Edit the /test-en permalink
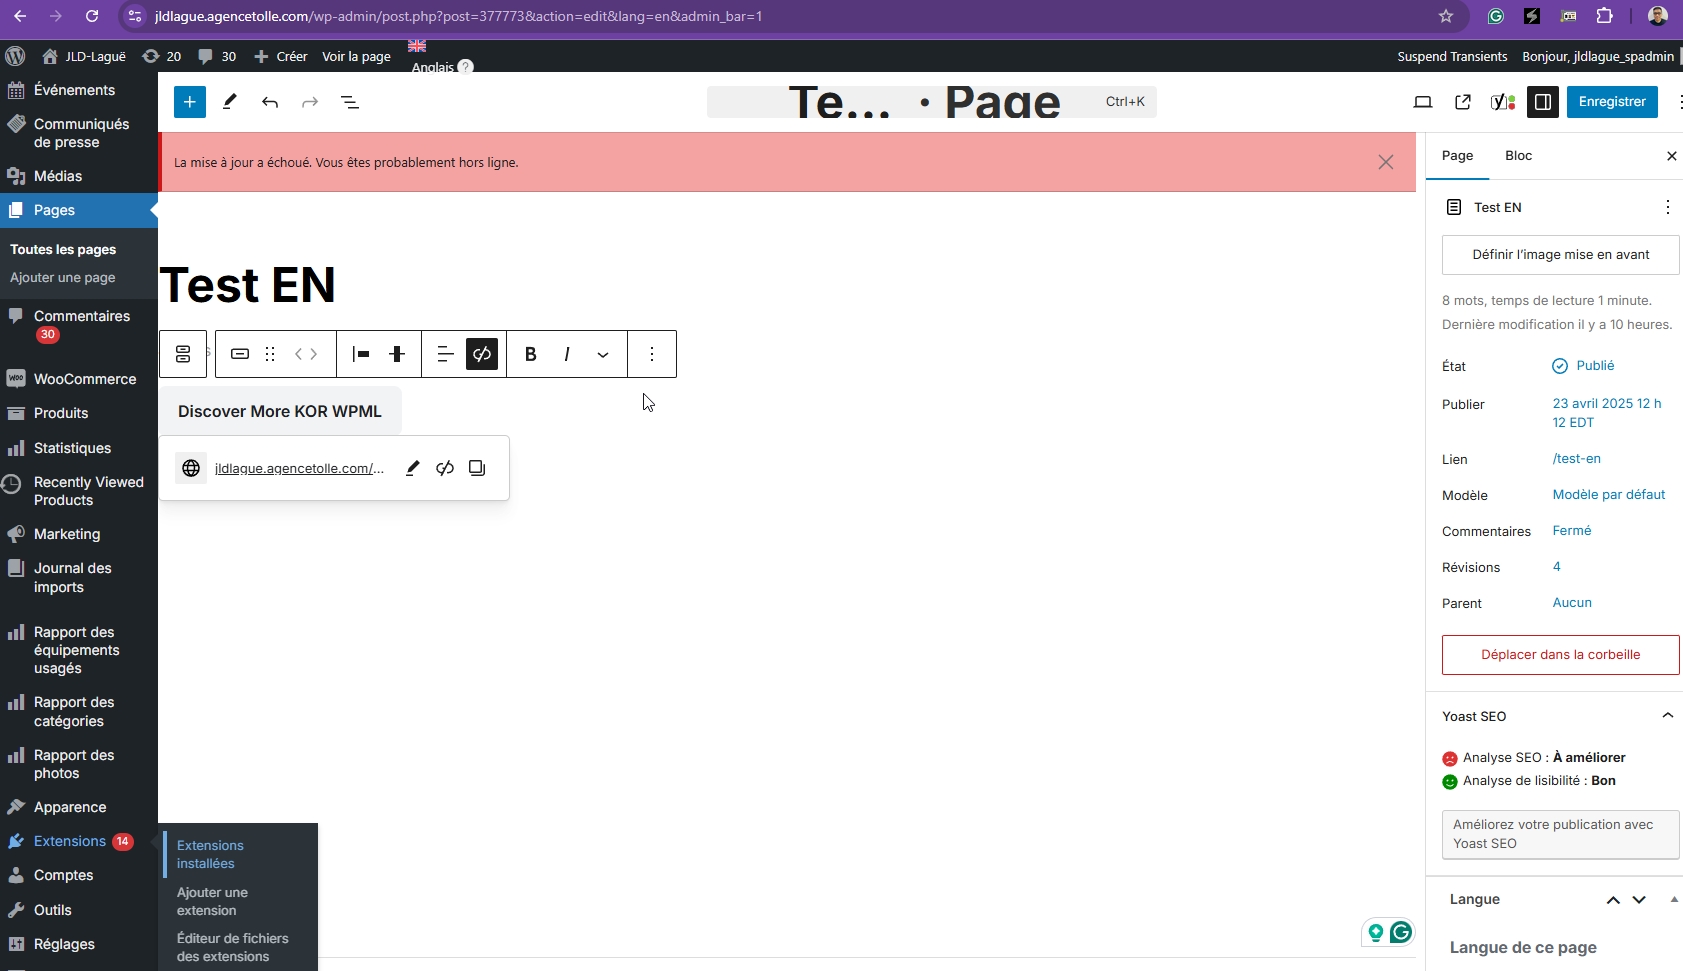 coord(1576,459)
